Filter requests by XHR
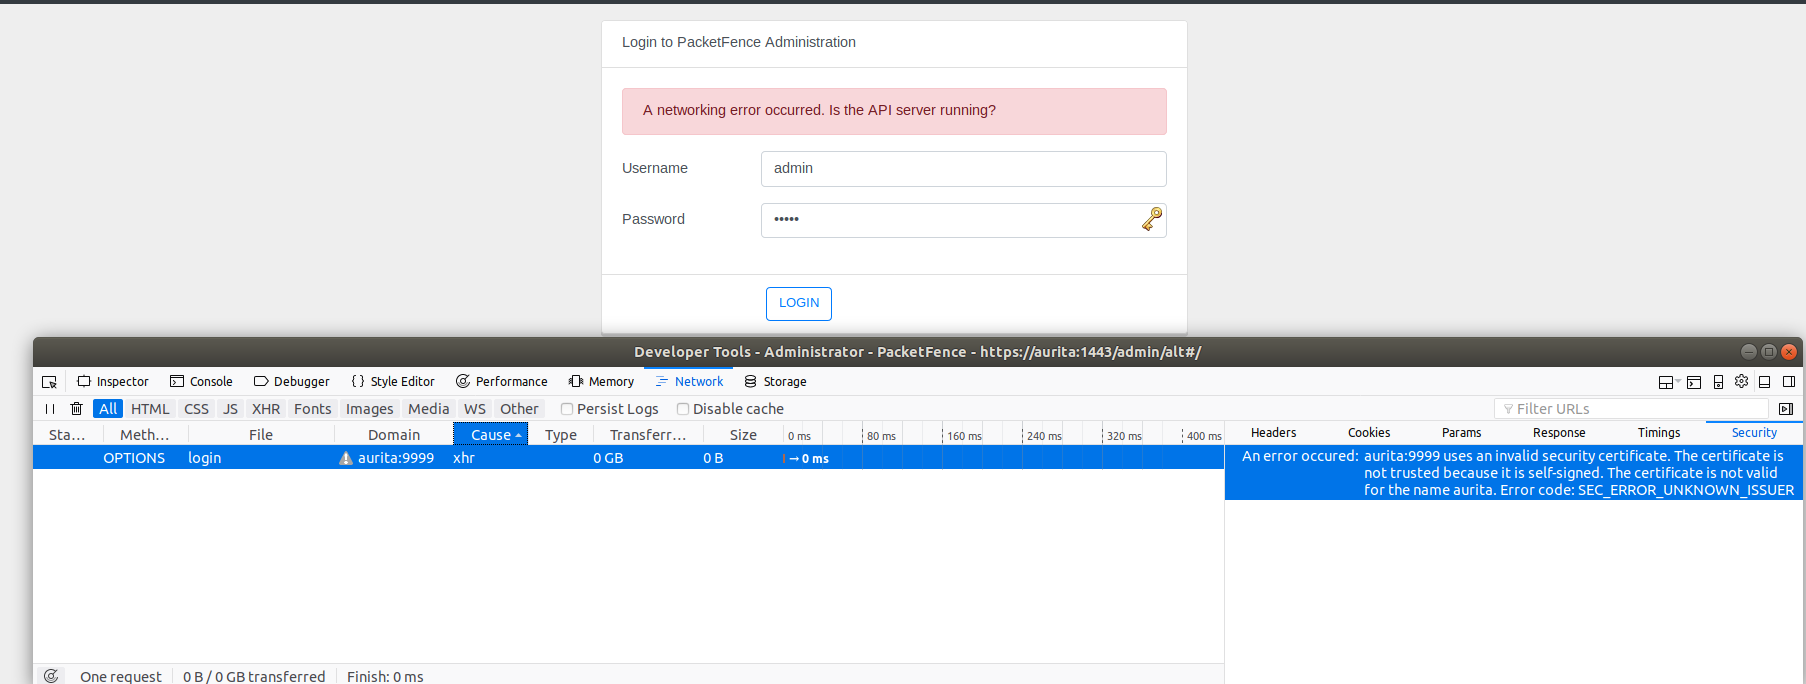 266,409
